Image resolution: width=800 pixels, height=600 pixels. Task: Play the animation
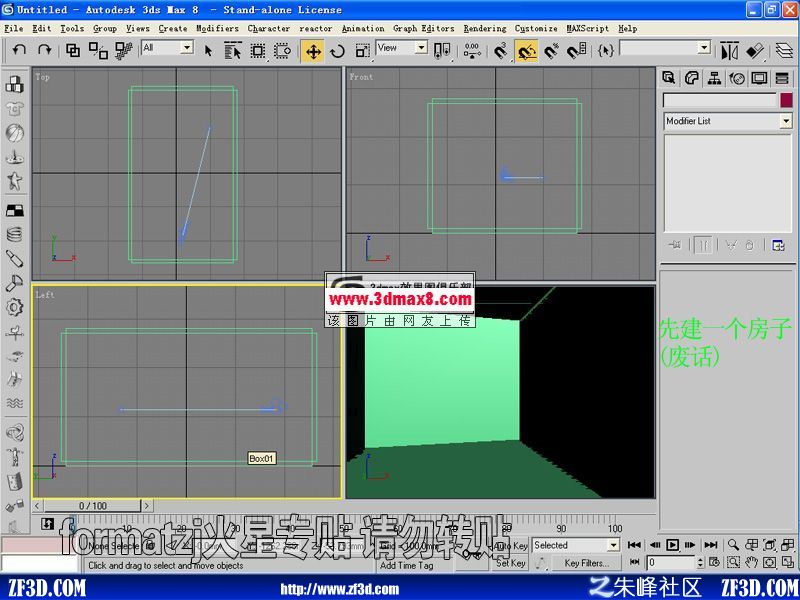[x=672, y=545]
